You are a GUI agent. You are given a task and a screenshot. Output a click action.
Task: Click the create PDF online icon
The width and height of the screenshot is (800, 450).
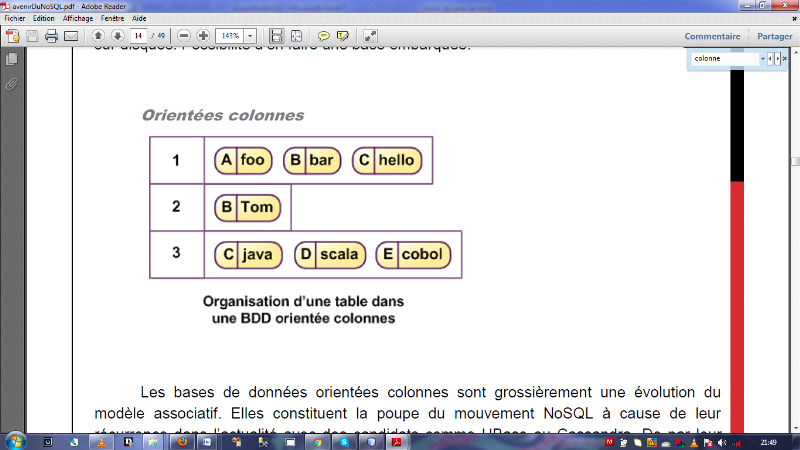13,36
